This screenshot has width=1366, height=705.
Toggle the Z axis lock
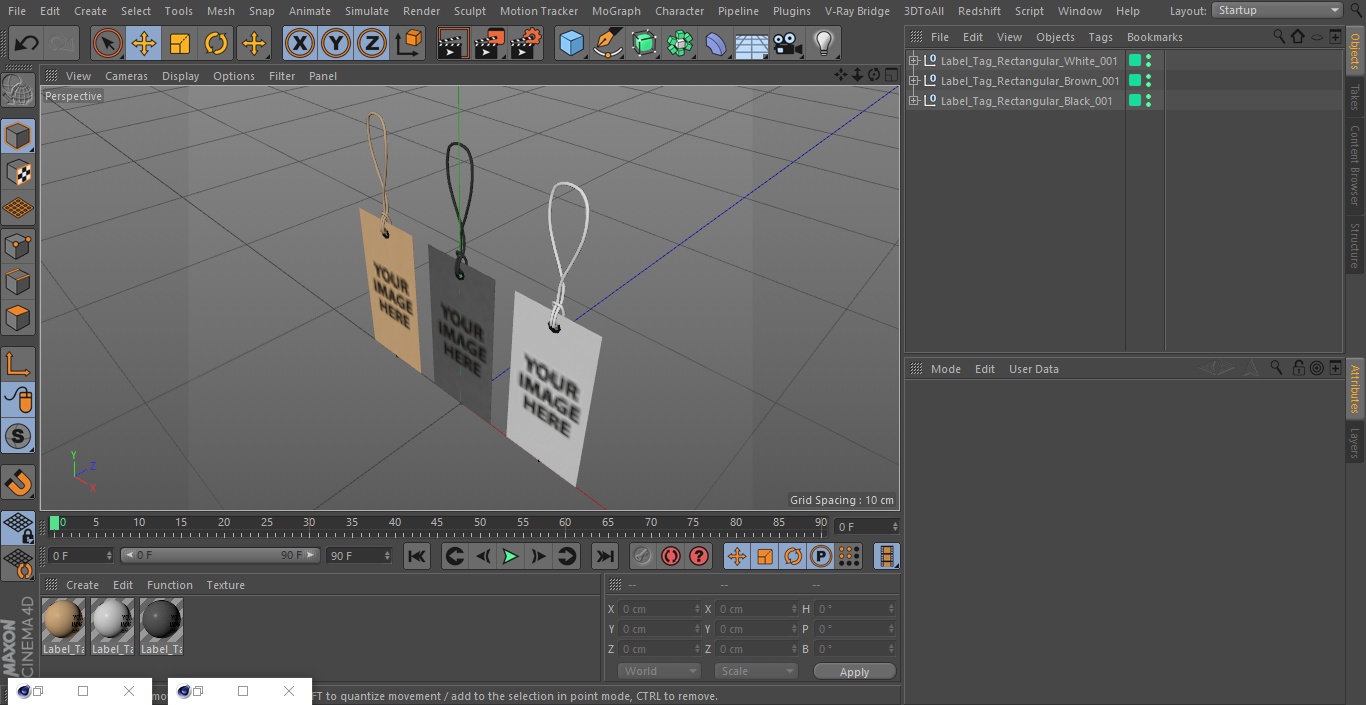[x=372, y=43]
